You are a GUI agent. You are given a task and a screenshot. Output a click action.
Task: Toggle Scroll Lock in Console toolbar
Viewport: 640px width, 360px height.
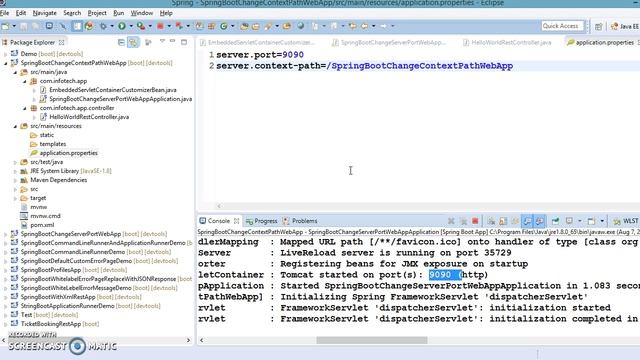(x=503, y=221)
